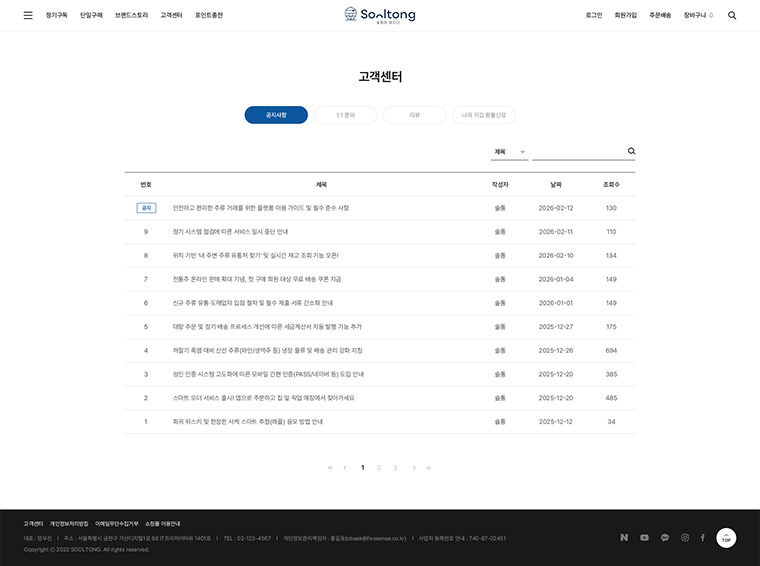
Task: Go to page 2 of notices
Action: pyautogui.click(x=379, y=468)
